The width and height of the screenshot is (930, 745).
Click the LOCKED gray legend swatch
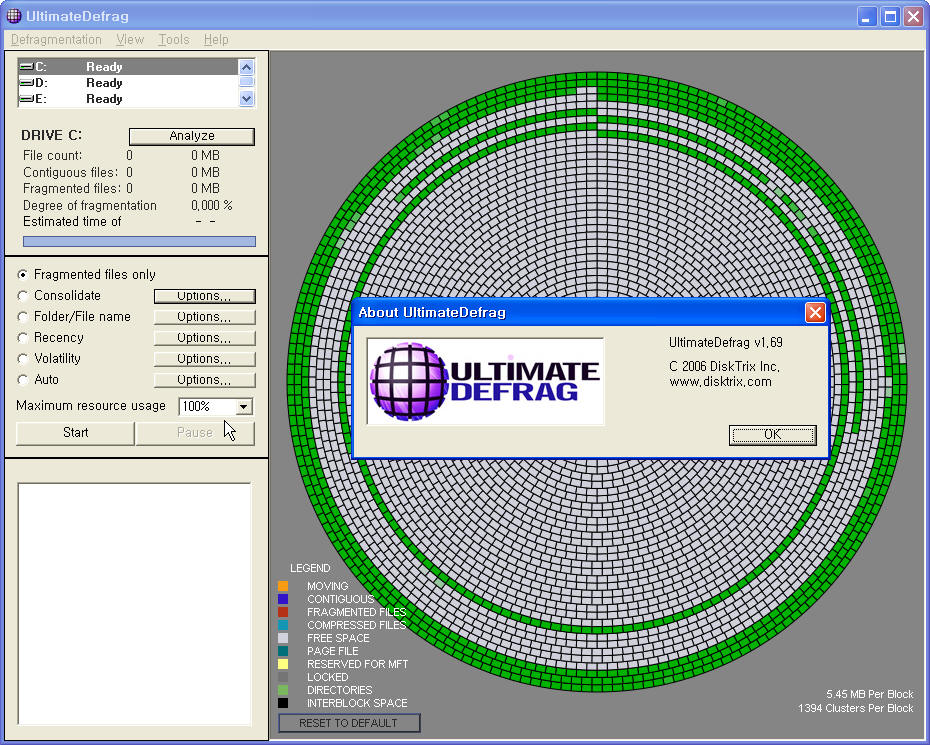pos(283,677)
